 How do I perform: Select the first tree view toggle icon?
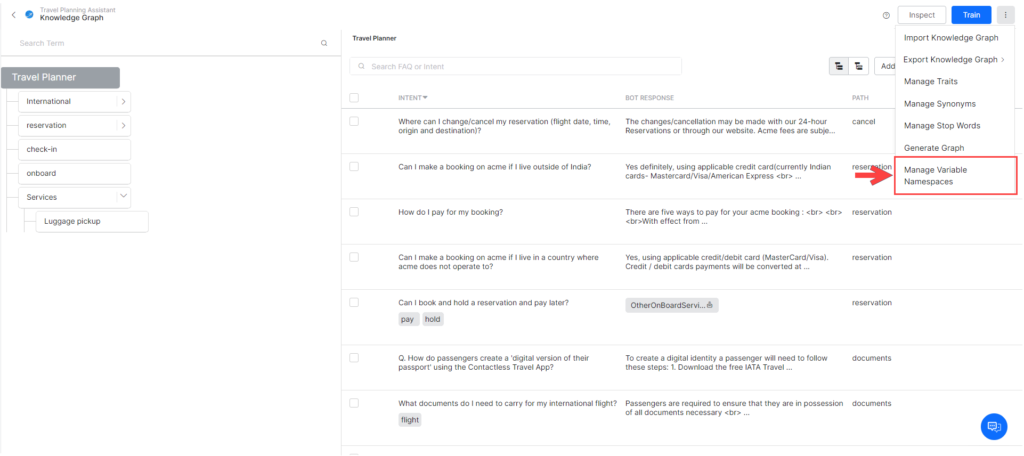point(838,66)
